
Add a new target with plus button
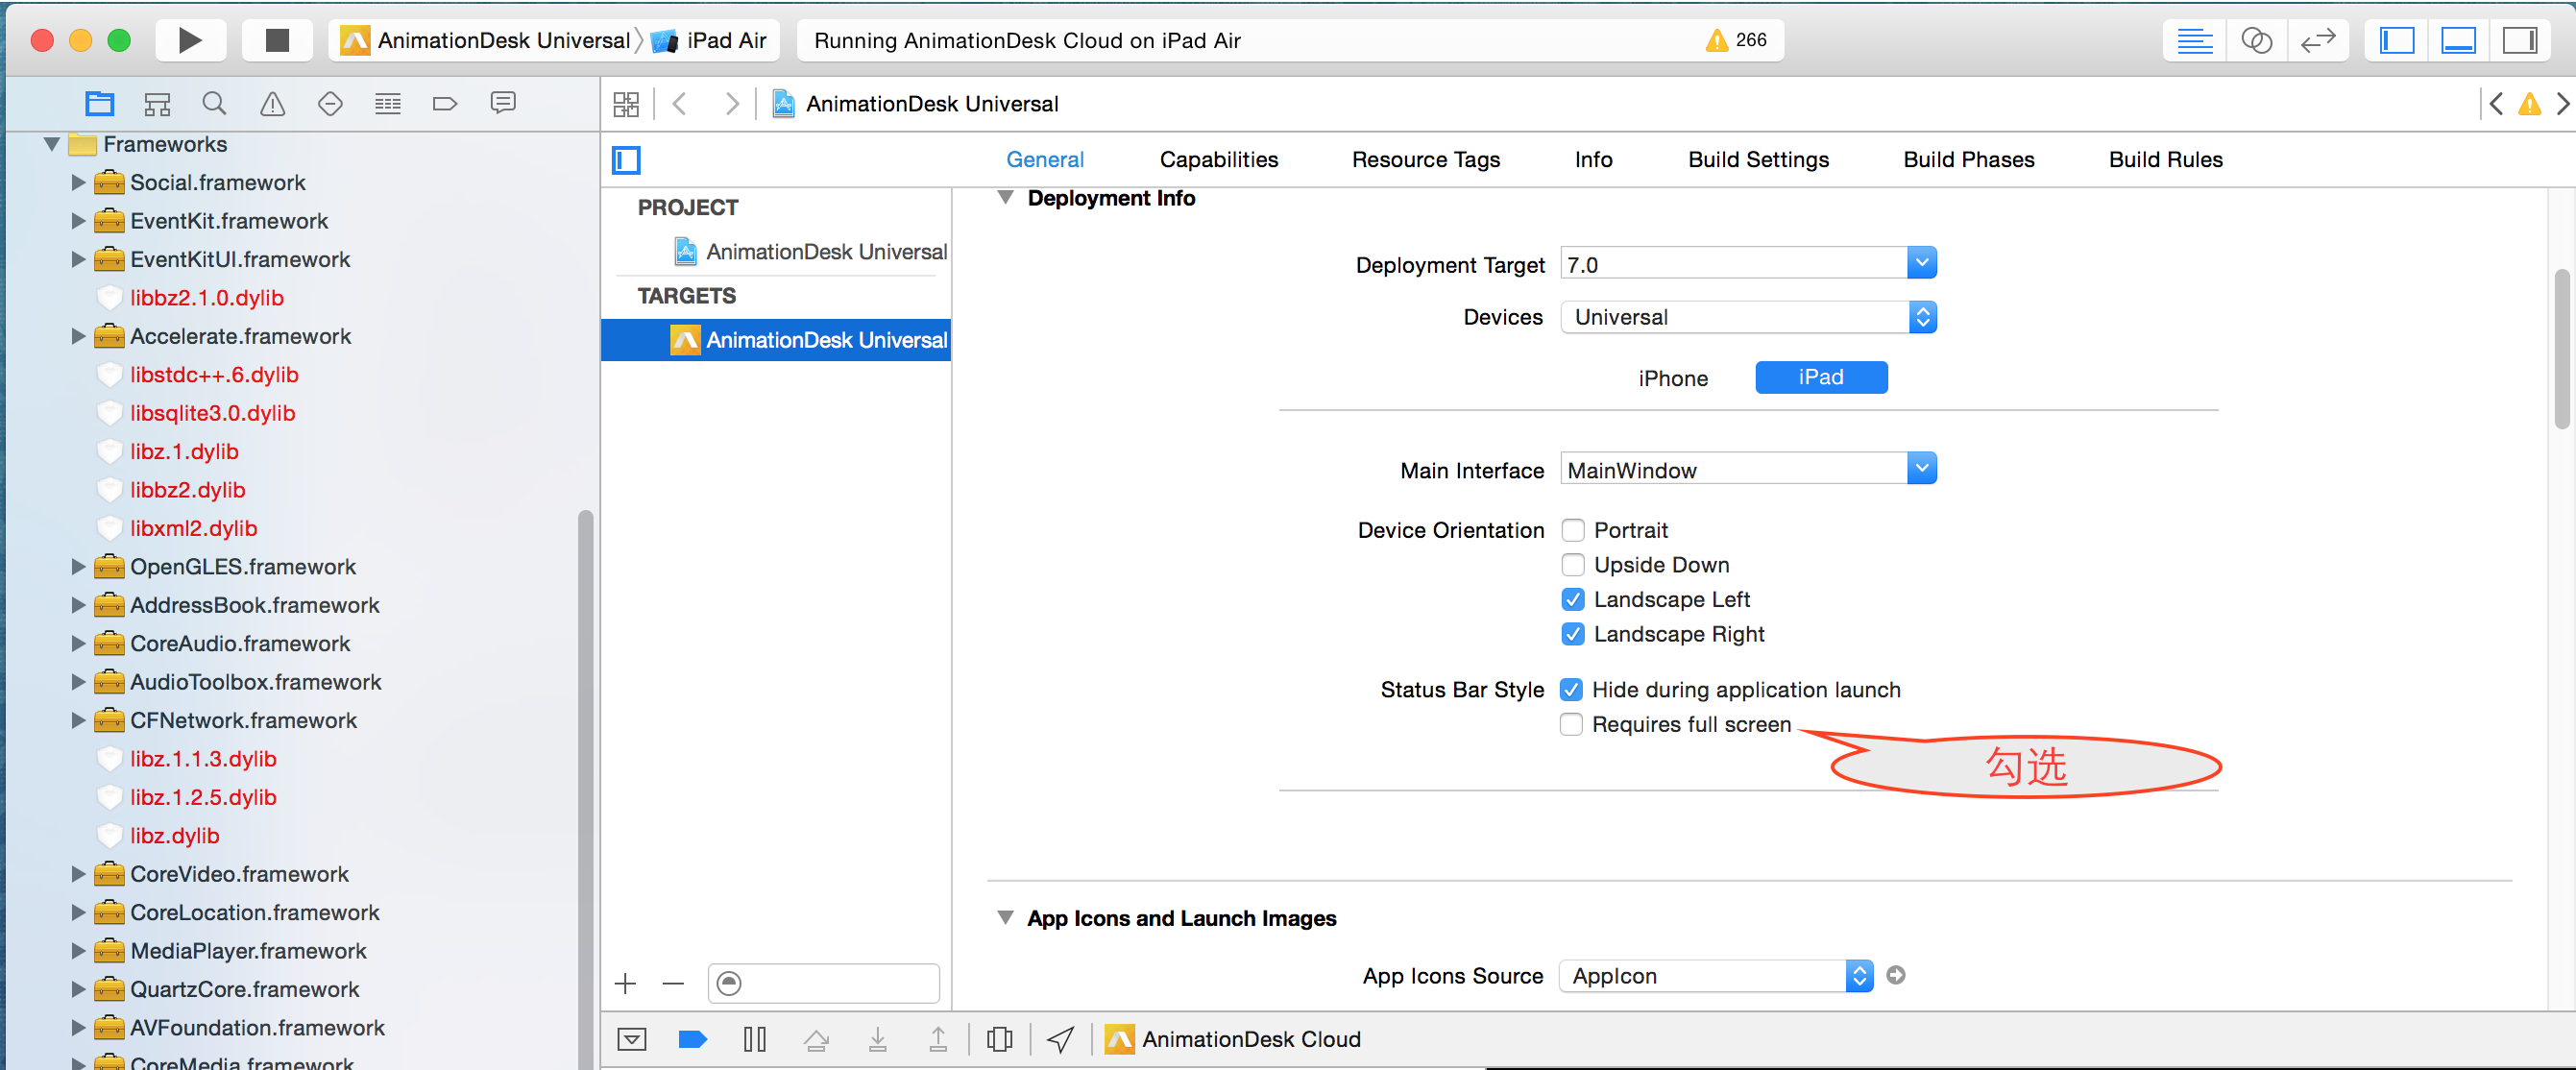pos(625,984)
